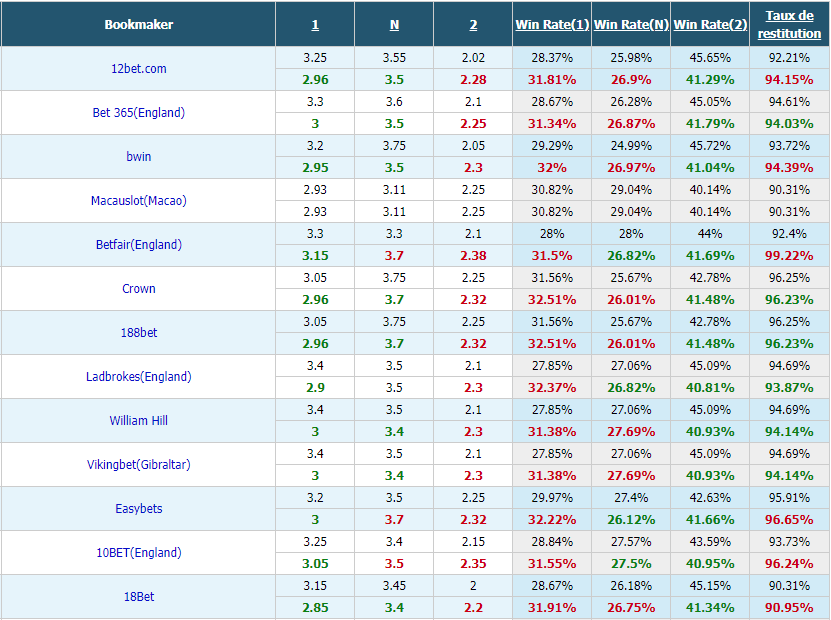831x620 pixels.
Task: Select 12bet.com current odds 2.28
Action: click(473, 79)
